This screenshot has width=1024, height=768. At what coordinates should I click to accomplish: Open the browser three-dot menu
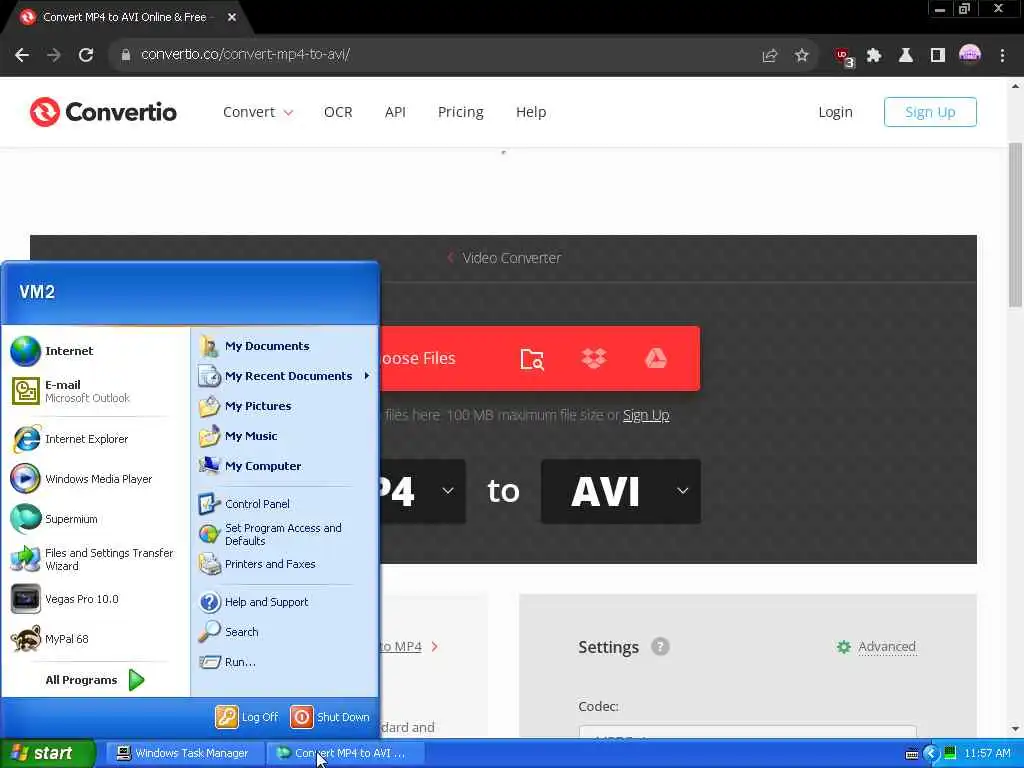tap(1002, 56)
